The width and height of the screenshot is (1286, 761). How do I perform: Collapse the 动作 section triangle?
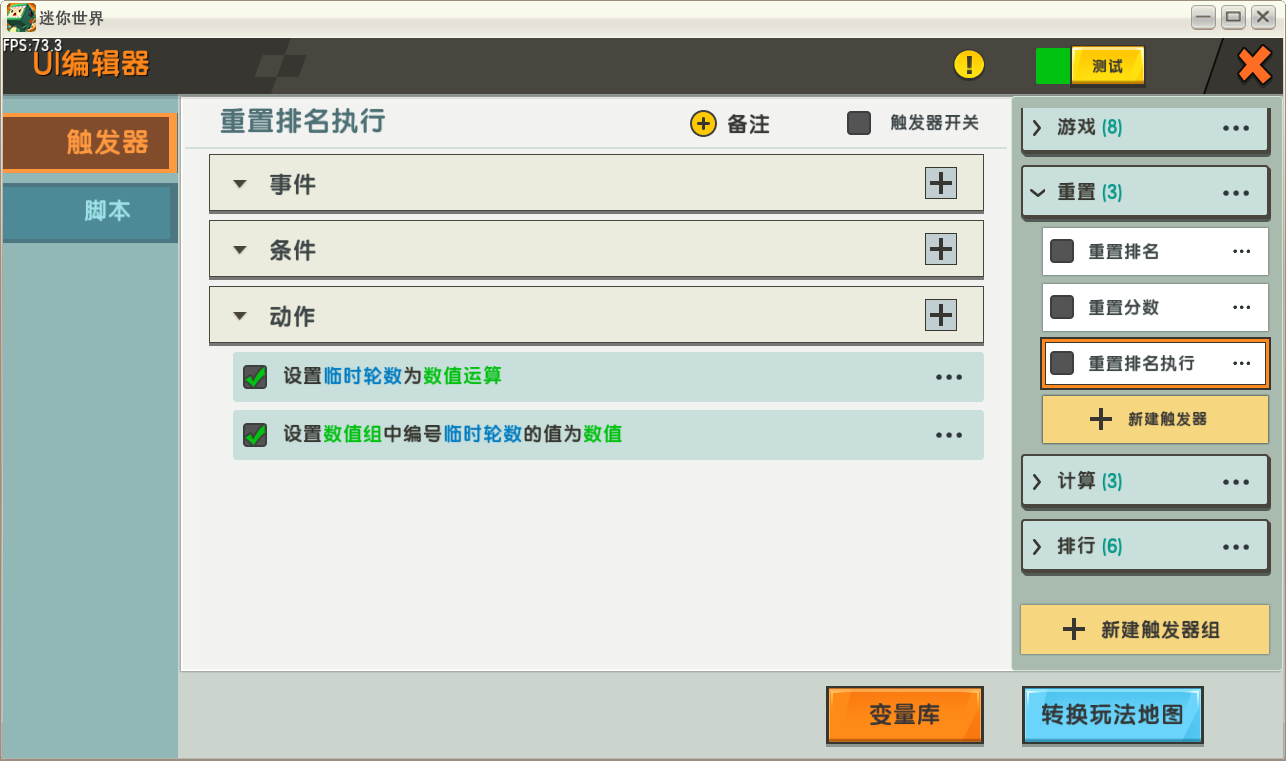coord(239,316)
